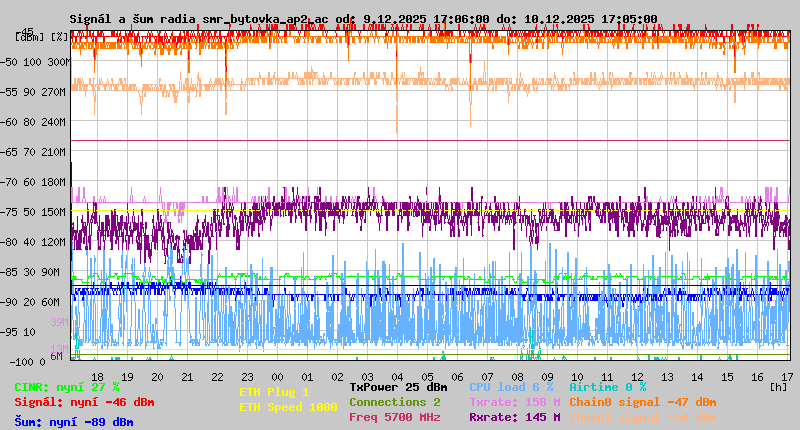
Task: Click the hour '11' on the time axis
Action: 607,377
